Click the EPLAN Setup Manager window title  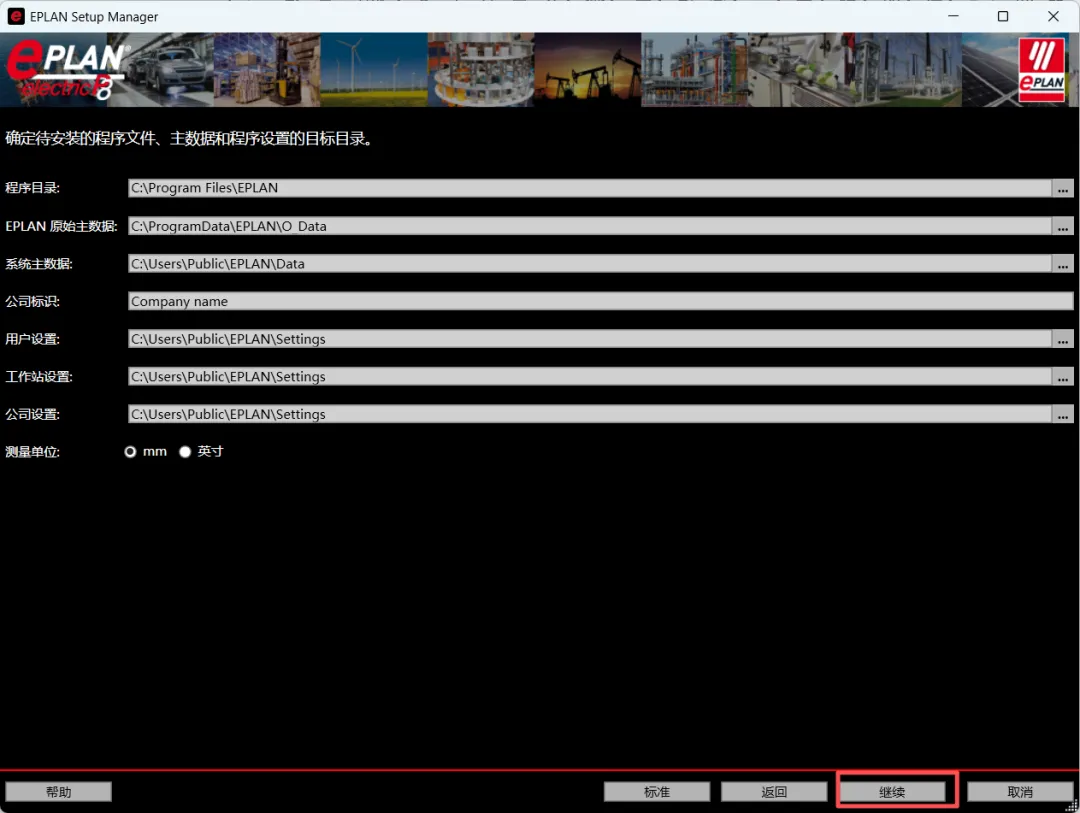[94, 17]
